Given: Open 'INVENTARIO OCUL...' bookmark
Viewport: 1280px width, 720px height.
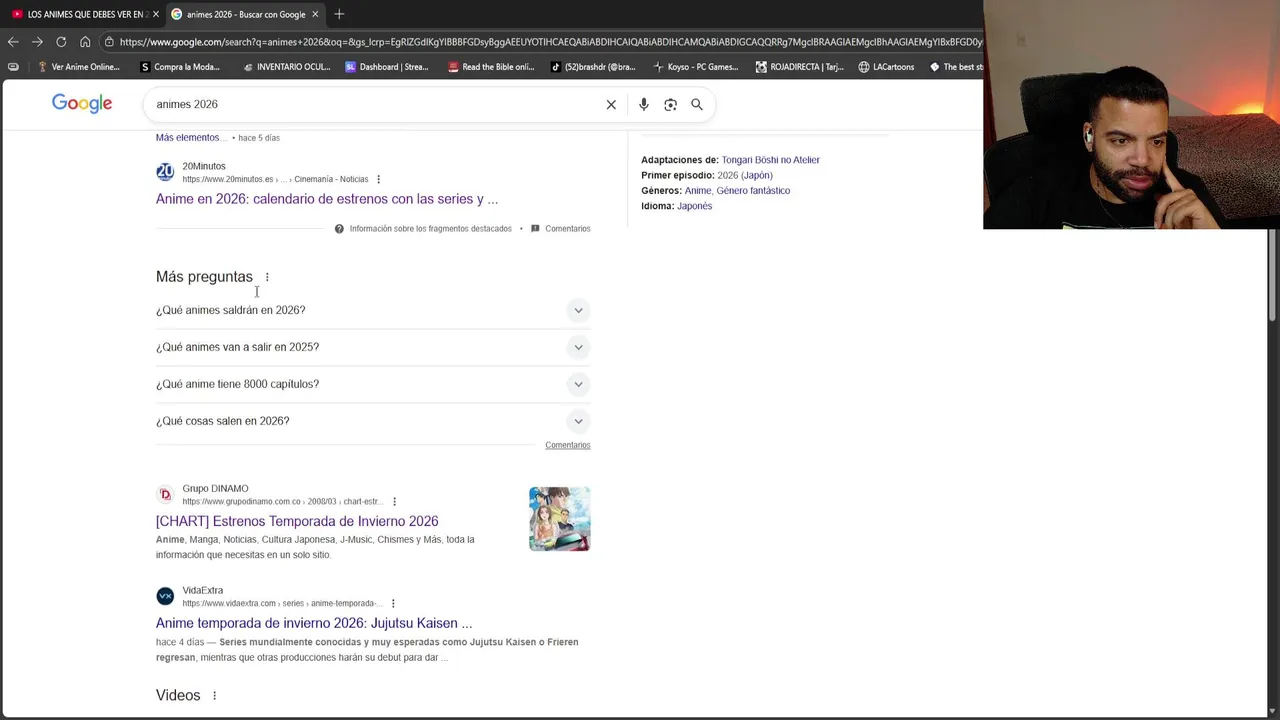Looking at the screenshot, I should (x=286, y=67).
